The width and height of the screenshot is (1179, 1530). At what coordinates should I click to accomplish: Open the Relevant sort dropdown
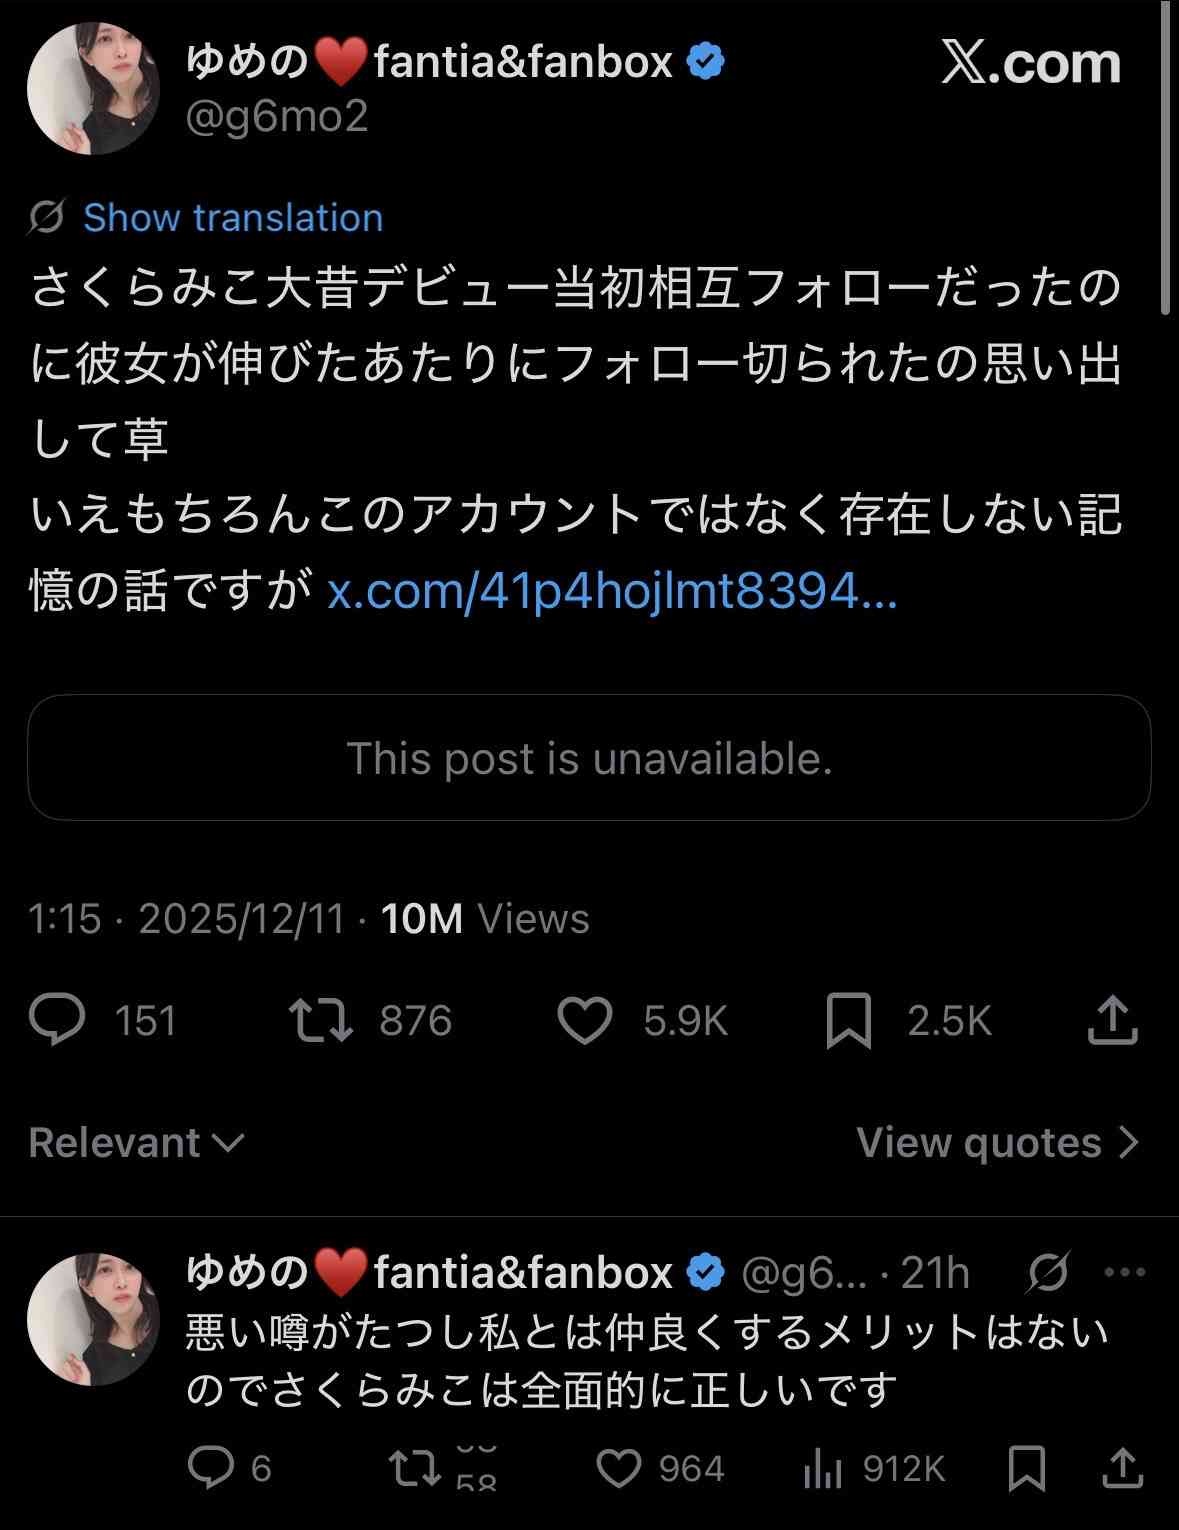[x=136, y=1142]
